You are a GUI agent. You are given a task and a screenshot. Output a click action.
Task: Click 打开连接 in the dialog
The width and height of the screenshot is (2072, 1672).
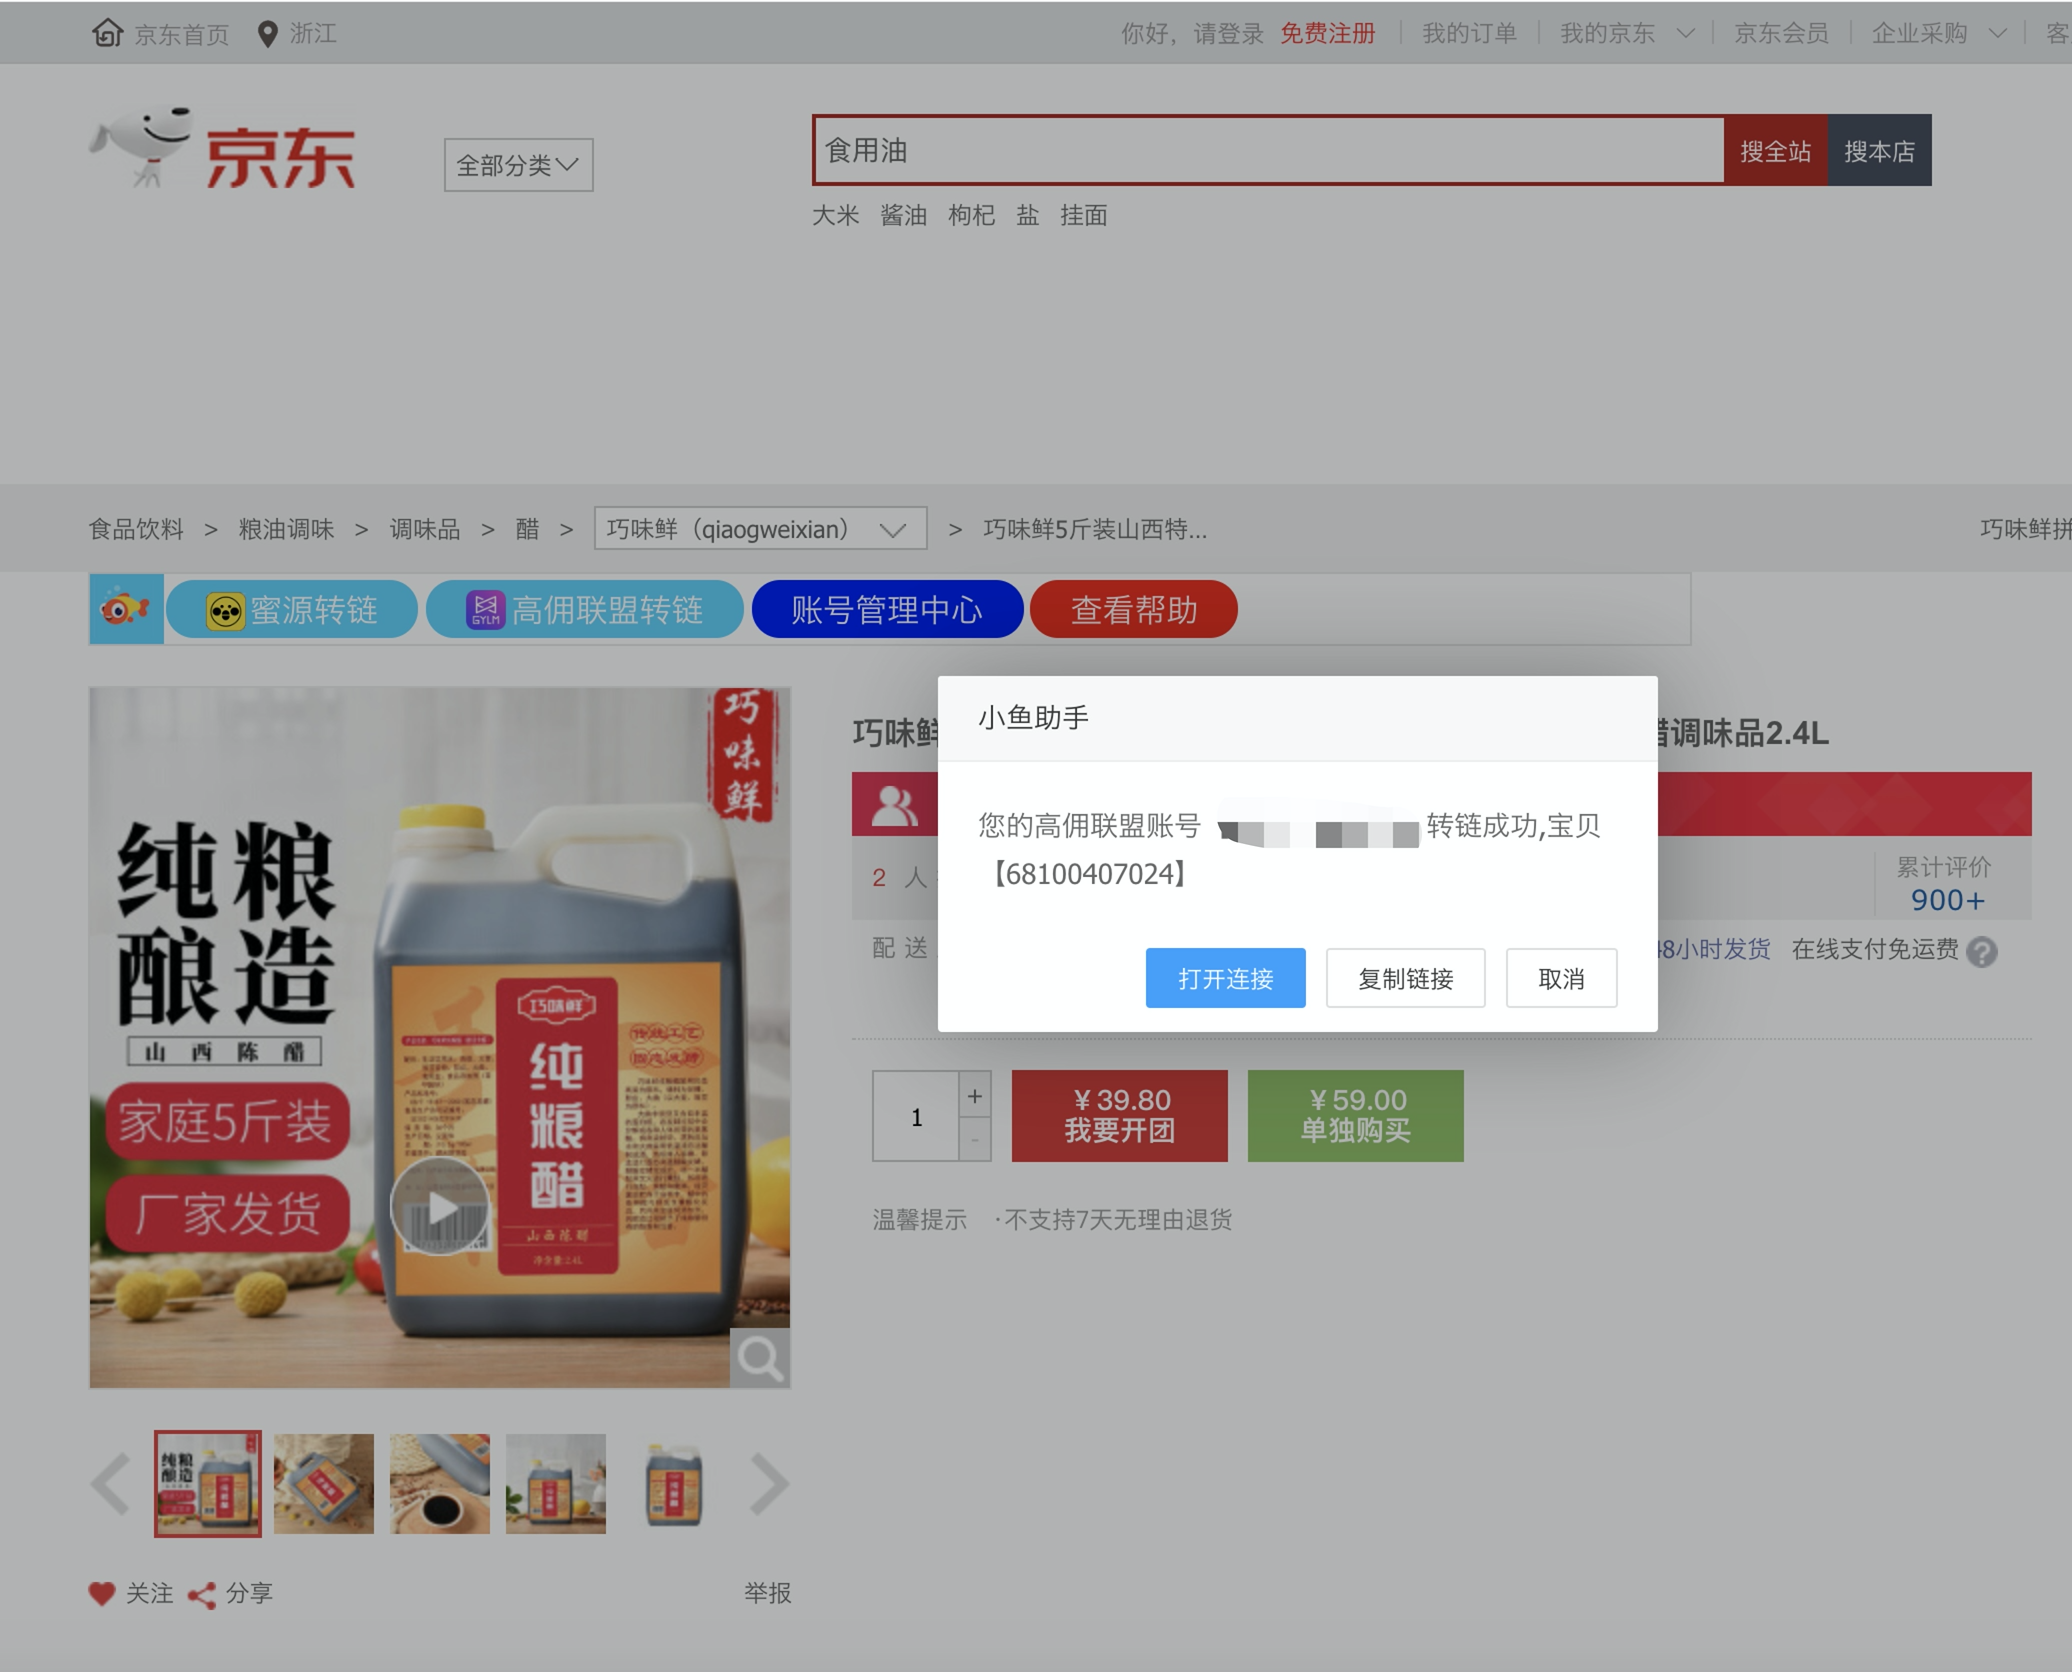pyautogui.click(x=1225, y=978)
